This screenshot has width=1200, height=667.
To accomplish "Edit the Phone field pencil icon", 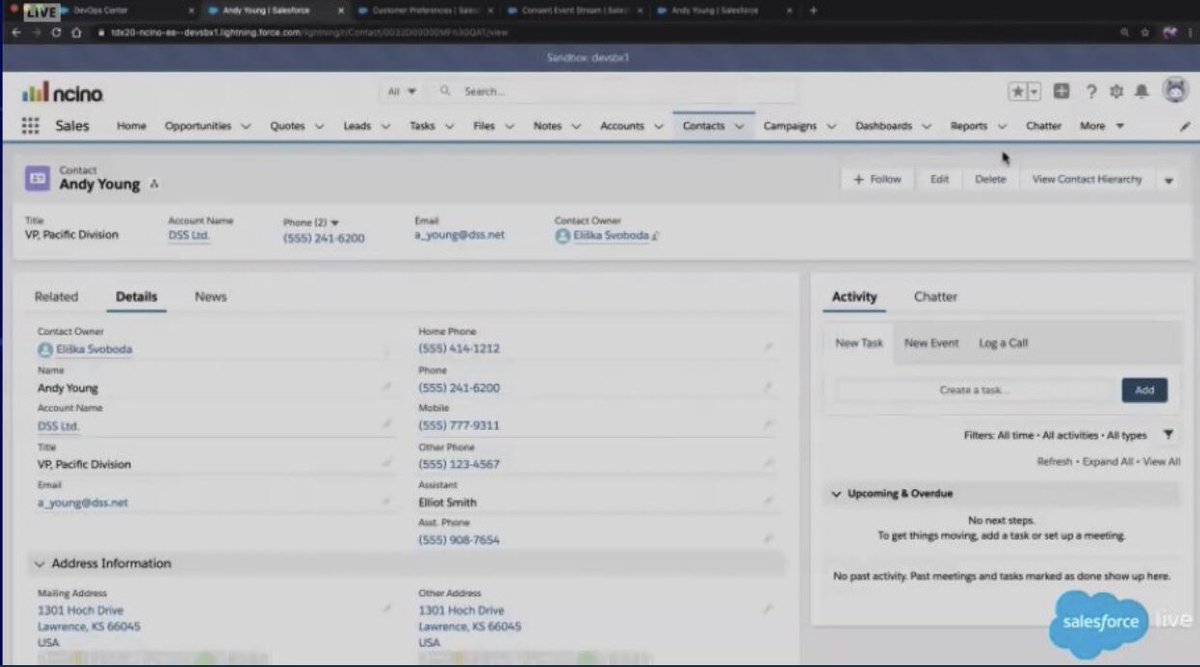I will tap(768, 386).
